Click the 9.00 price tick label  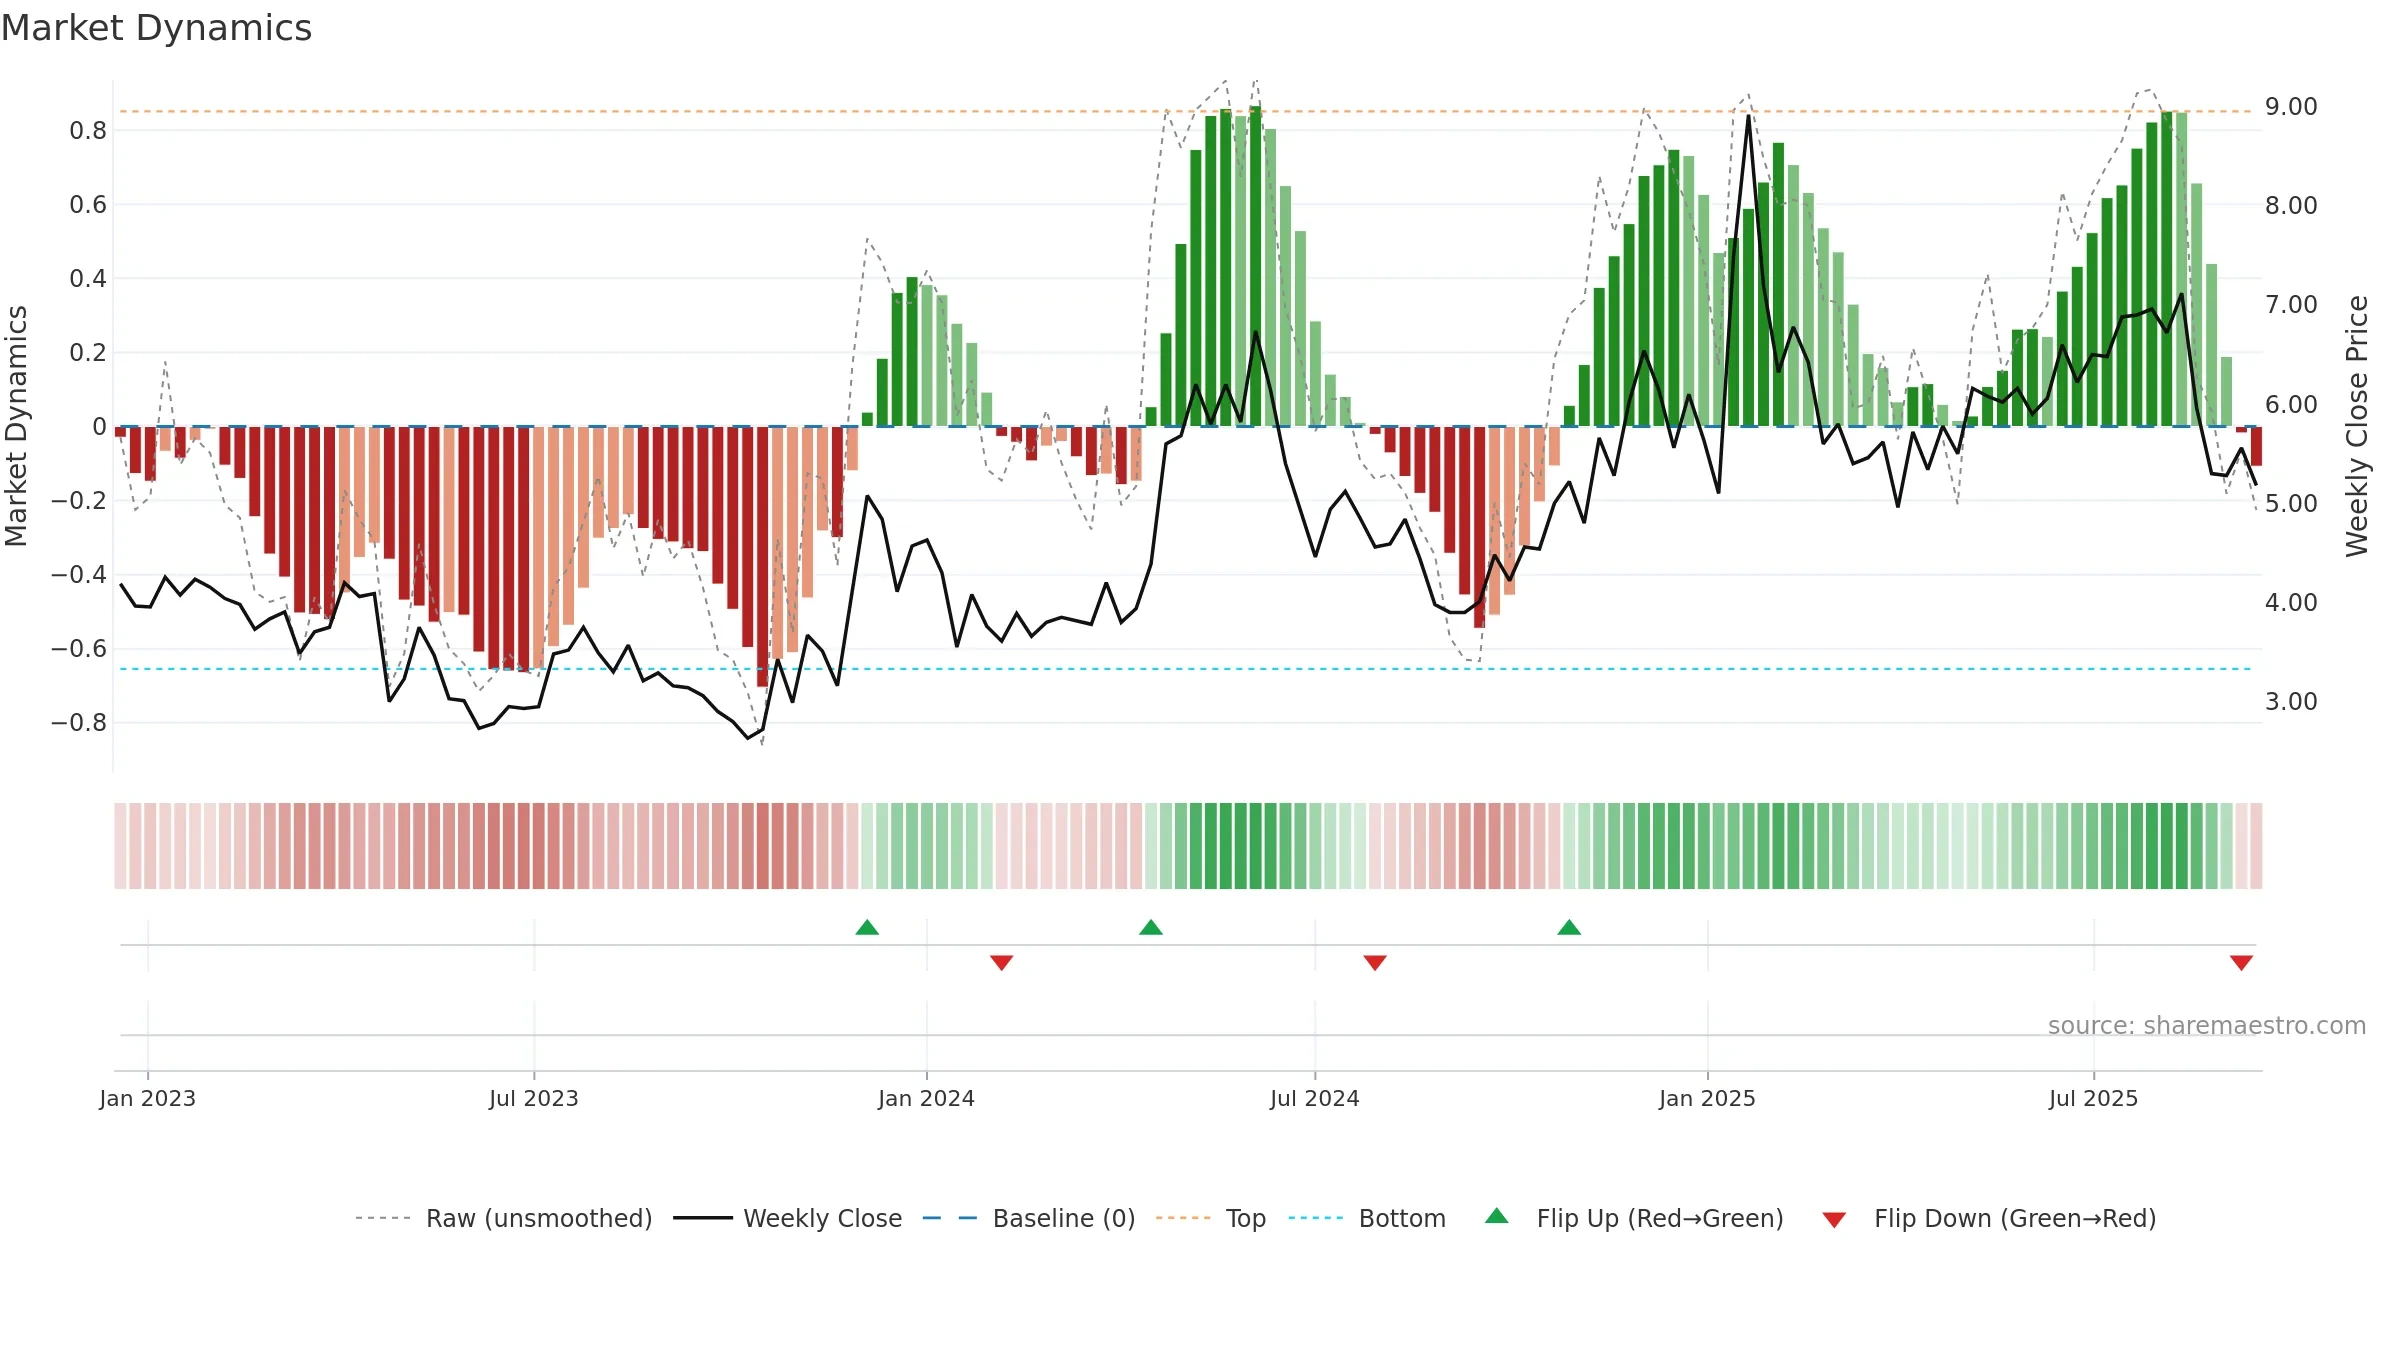(x=2292, y=107)
